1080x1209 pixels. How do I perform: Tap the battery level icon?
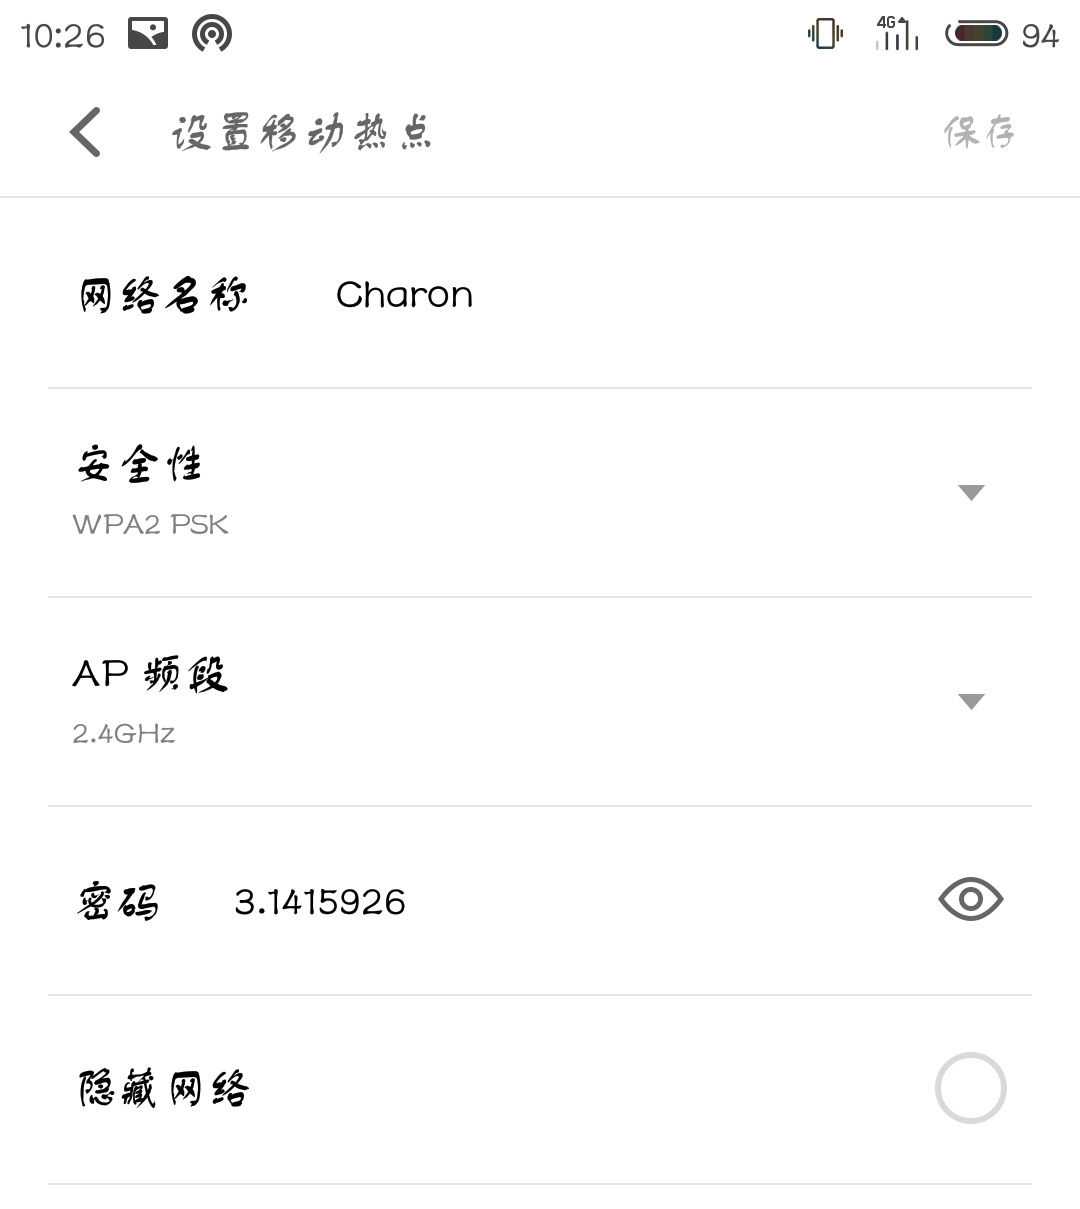[x=977, y=35]
